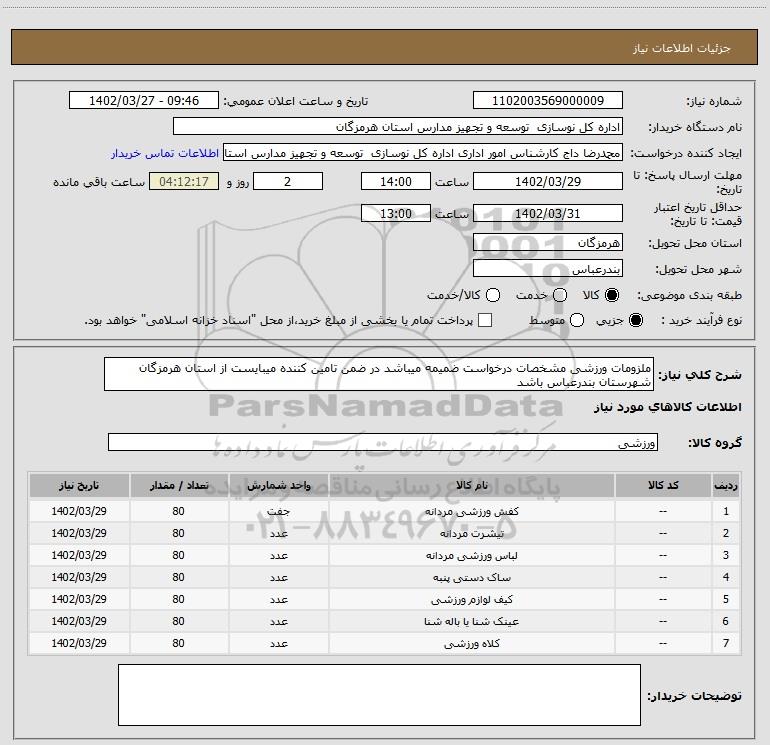
Task: Click the delivery province field هرمزگان
Action: (548, 242)
